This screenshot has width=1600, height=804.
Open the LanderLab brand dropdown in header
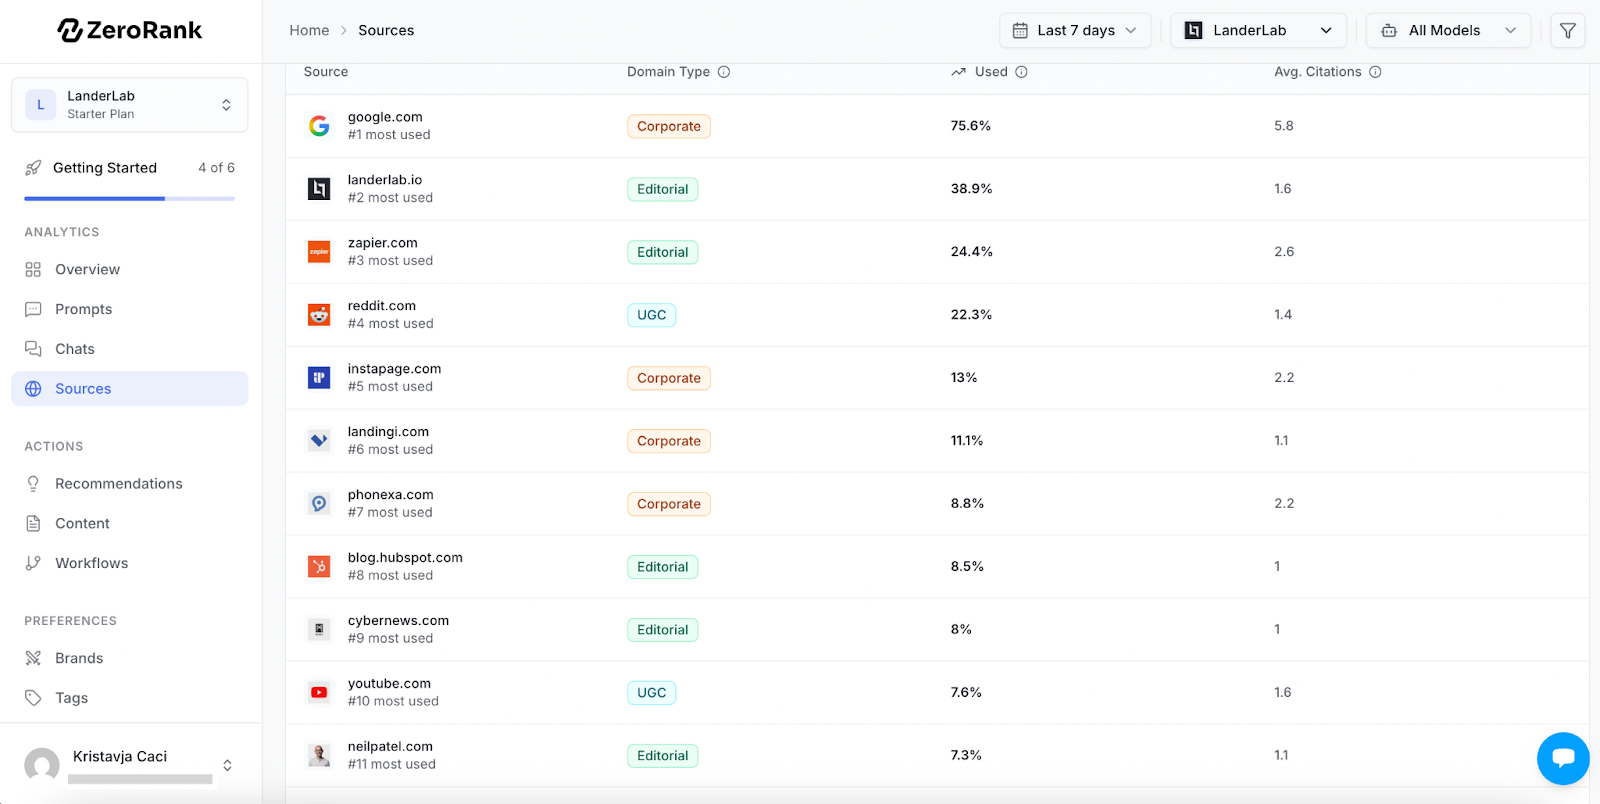pos(1258,30)
